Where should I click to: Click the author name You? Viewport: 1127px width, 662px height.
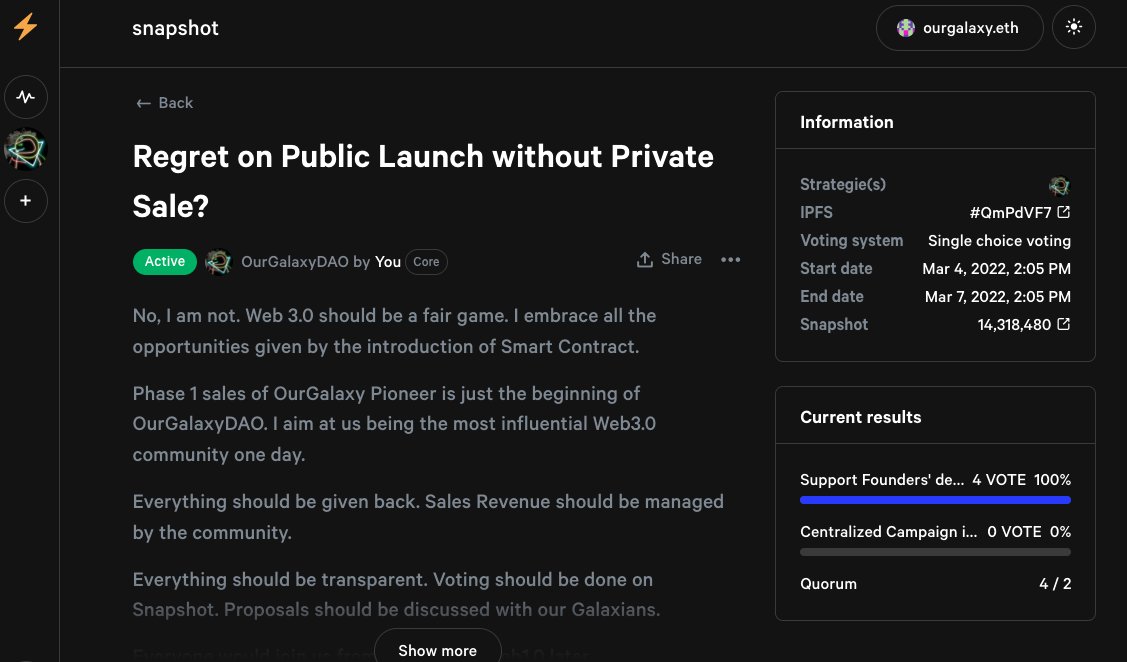tap(387, 262)
